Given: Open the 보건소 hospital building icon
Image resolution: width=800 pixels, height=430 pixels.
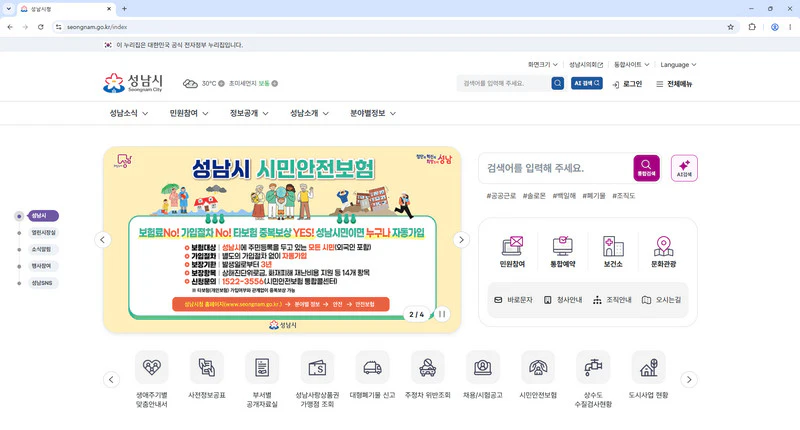Looking at the screenshot, I should (x=613, y=251).
